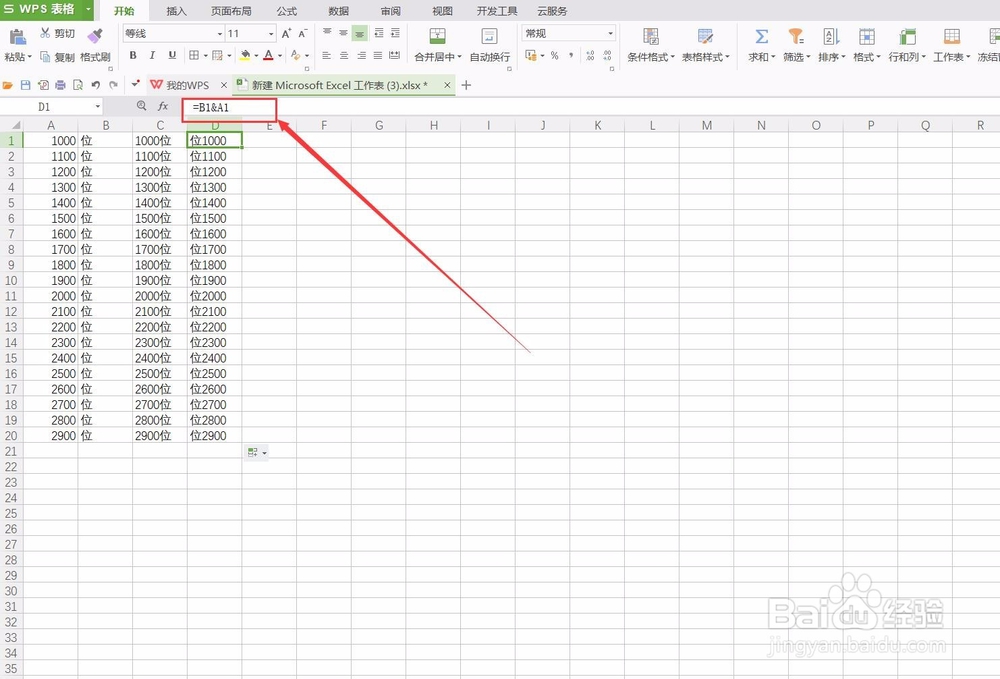
Task: Click increase indent icon
Action: pos(395,33)
